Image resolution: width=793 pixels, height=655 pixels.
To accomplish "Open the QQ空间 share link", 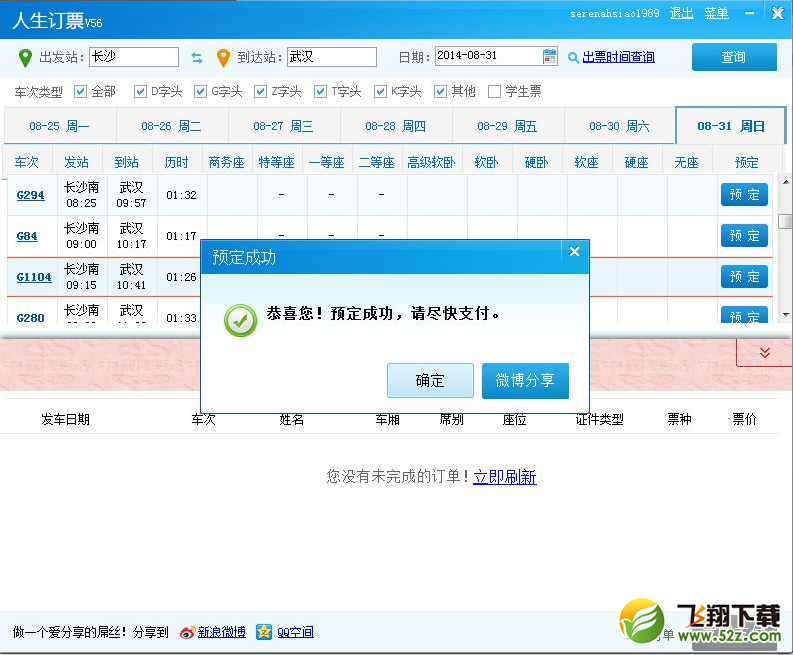I will pos(295,632).
